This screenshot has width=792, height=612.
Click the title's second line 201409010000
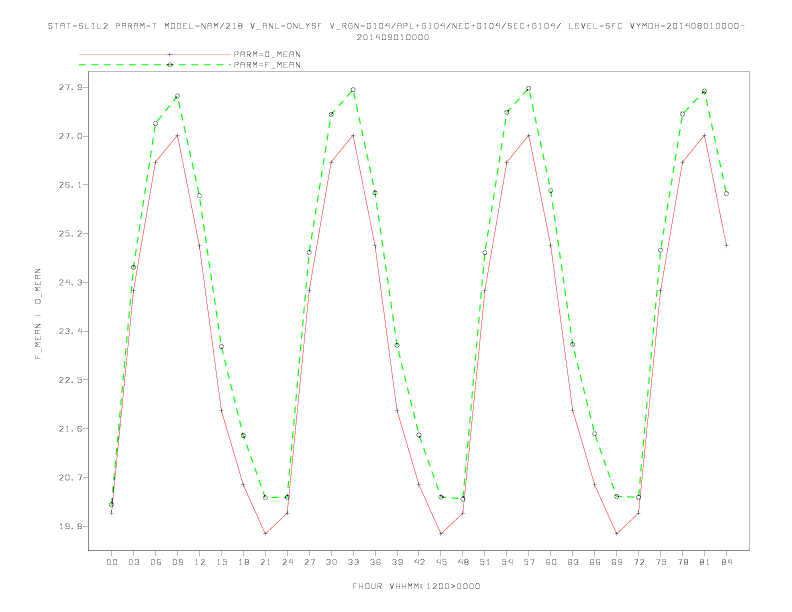tap(393, 37)
